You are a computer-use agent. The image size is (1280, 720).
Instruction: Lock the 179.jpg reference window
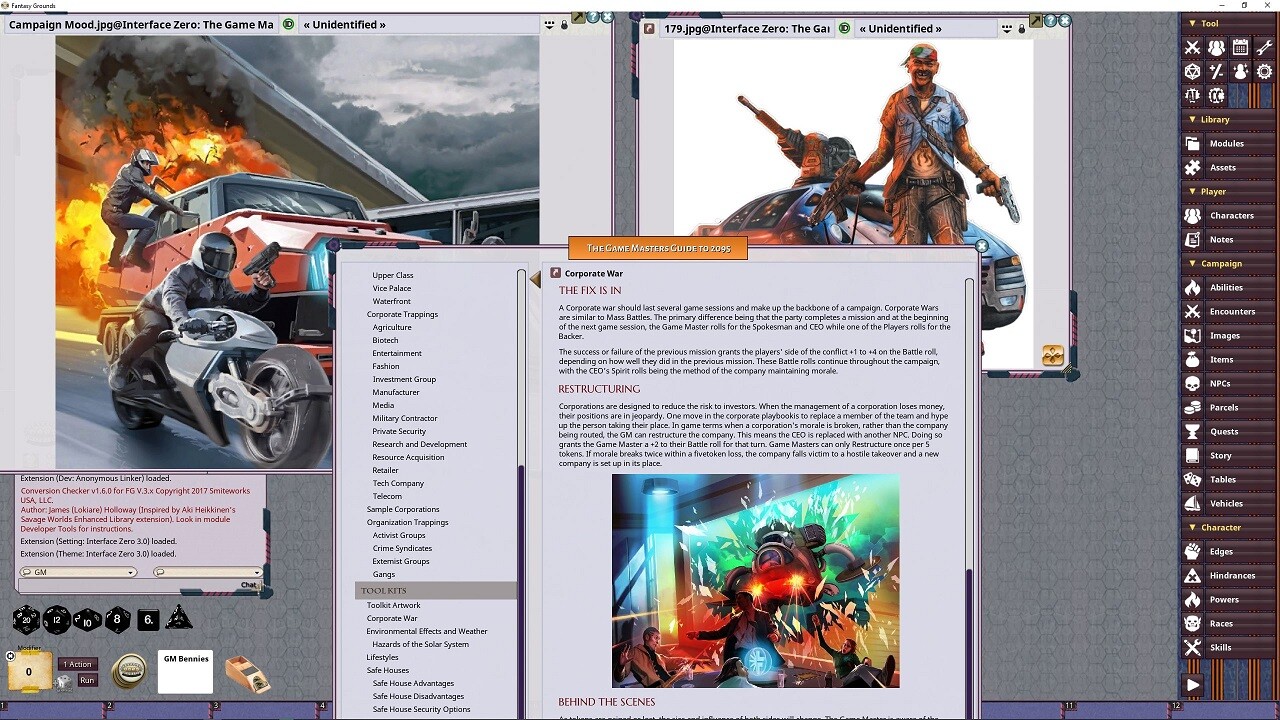1022,28
